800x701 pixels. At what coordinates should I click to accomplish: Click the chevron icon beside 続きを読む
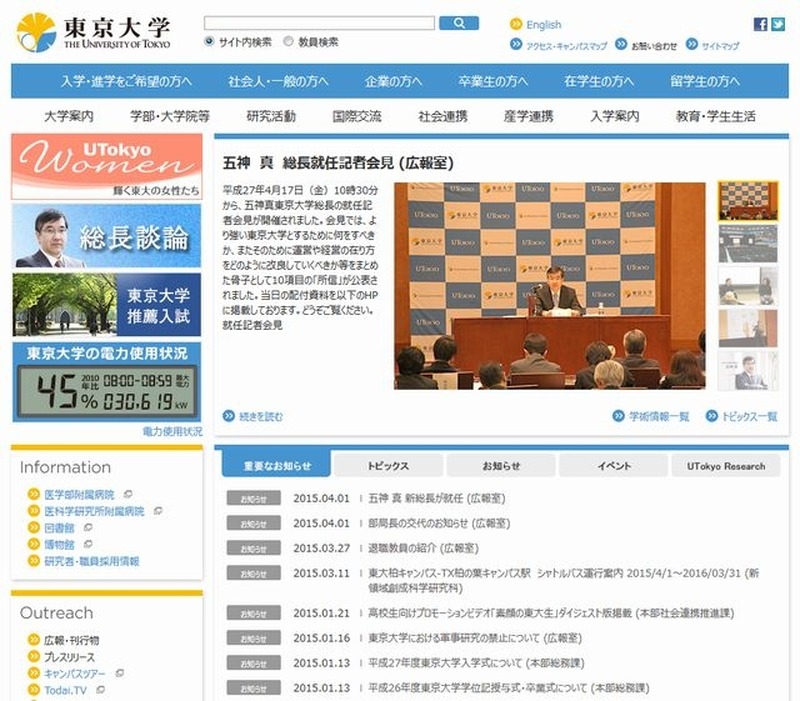(227, 414)
